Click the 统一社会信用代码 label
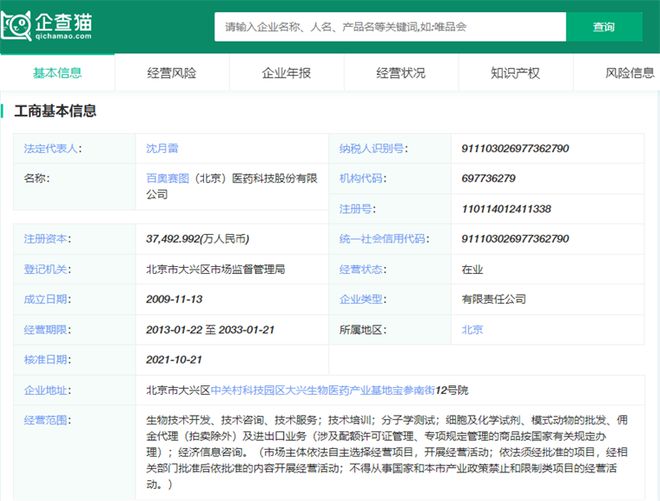Screen dimensions: 660x501 [x=384, y=239]
